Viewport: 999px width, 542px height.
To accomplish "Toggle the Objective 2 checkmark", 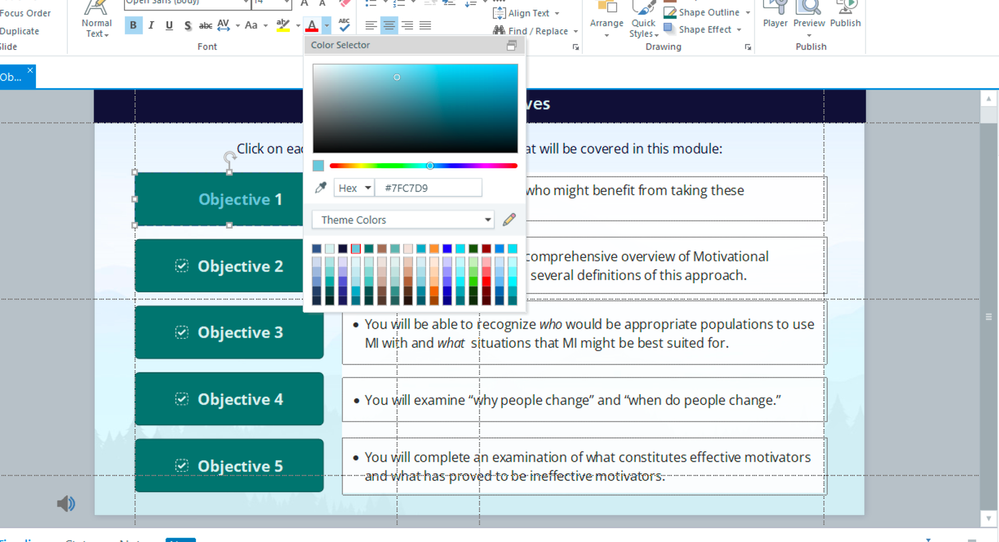I will 182,266.
